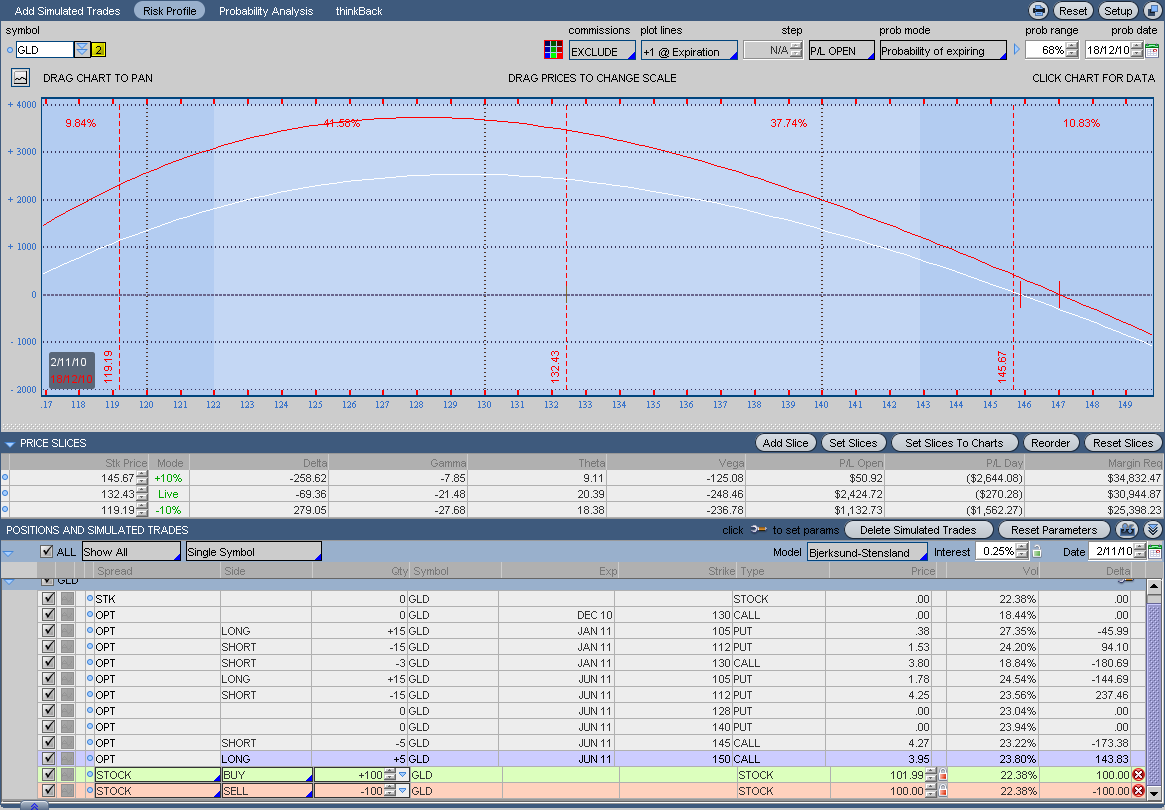Click the lock icon next to Interest

[1037, 552]
